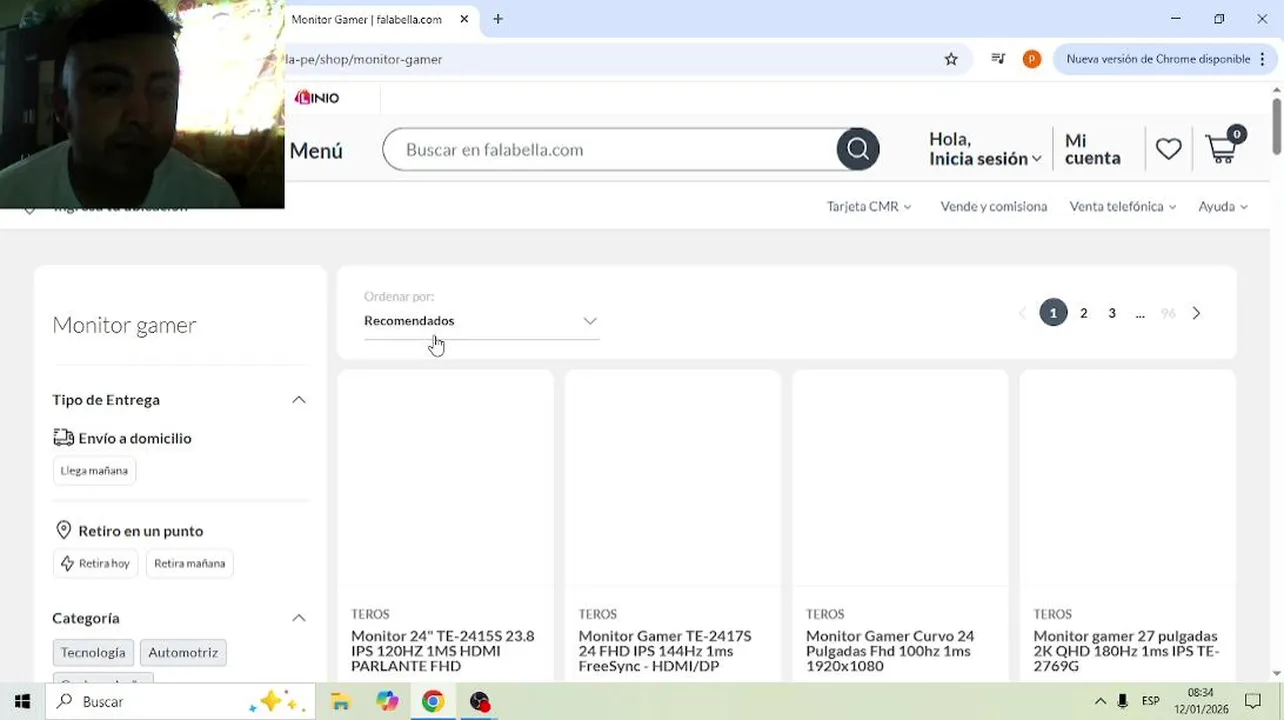Show hidden system tray icons
1284x720 pixels.
pos(1100,702)
